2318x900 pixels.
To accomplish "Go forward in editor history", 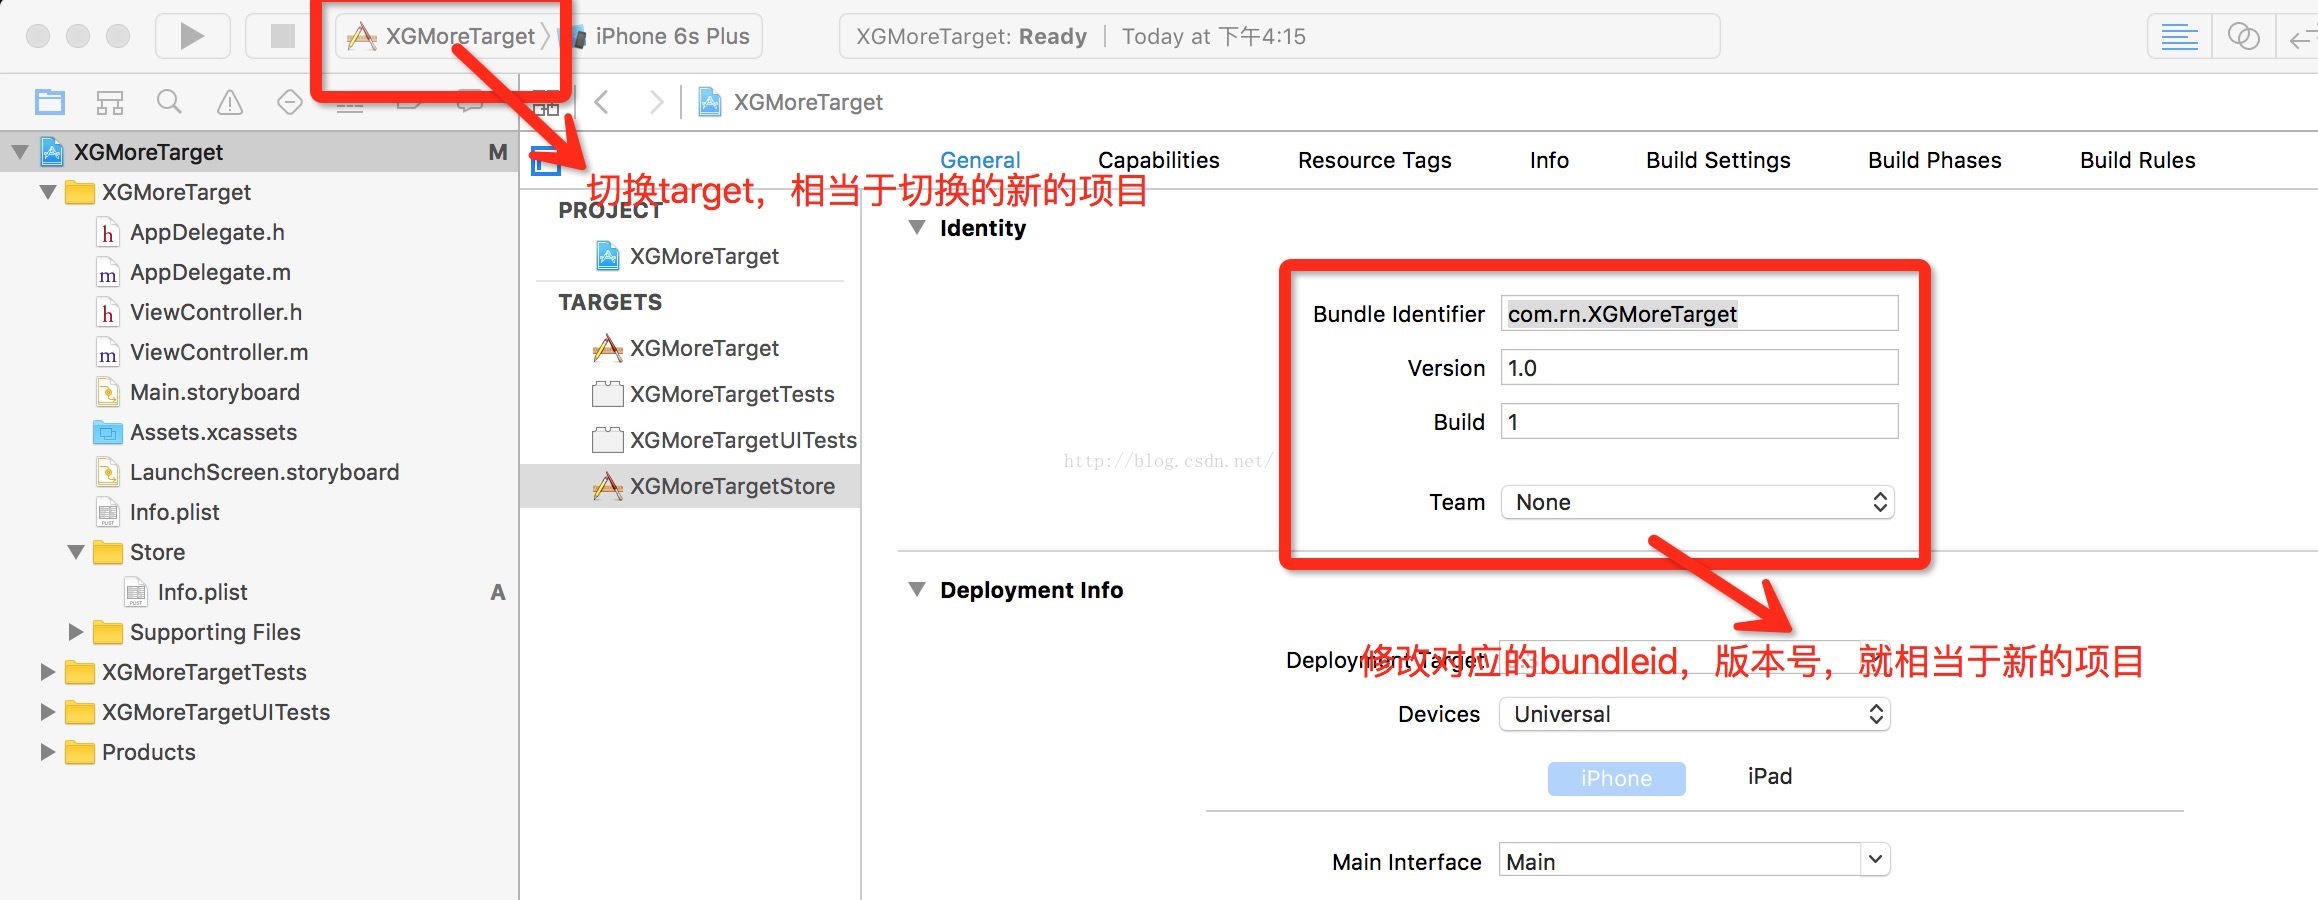I will 656,102.
